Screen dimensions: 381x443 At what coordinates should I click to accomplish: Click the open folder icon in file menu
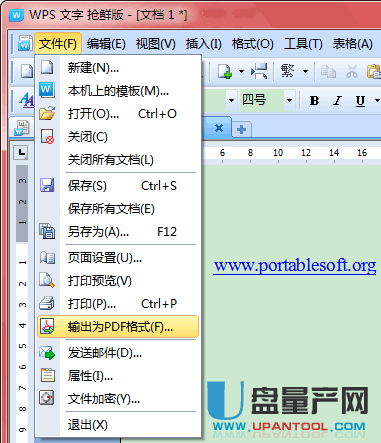coord(47,113)
